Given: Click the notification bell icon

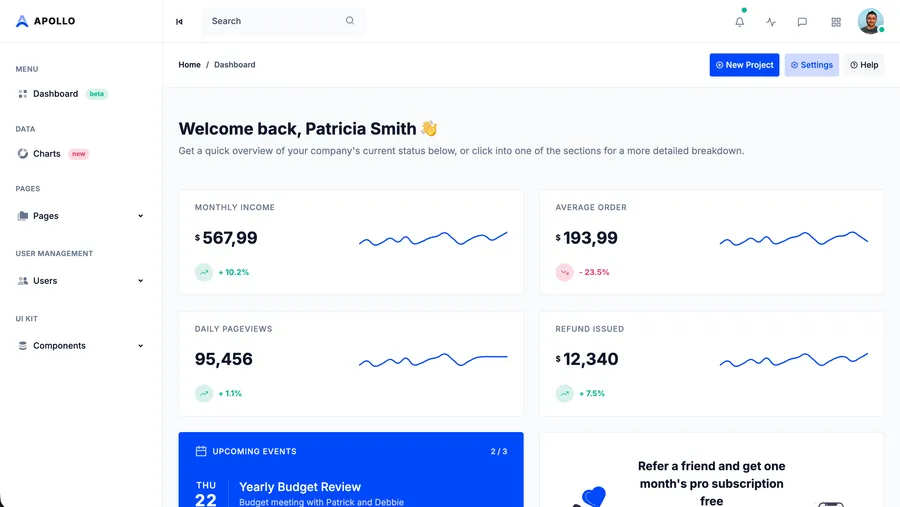Looking at the screenshot, I should 740,21.
